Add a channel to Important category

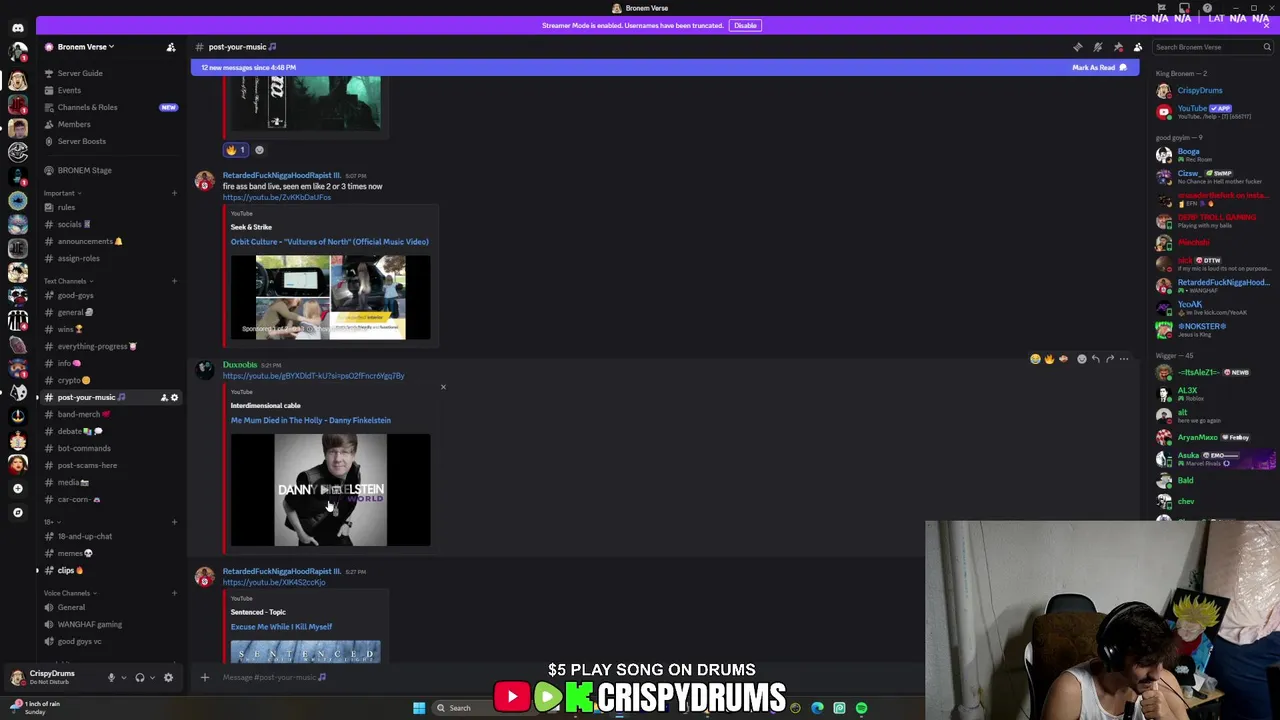coord(174,193)
